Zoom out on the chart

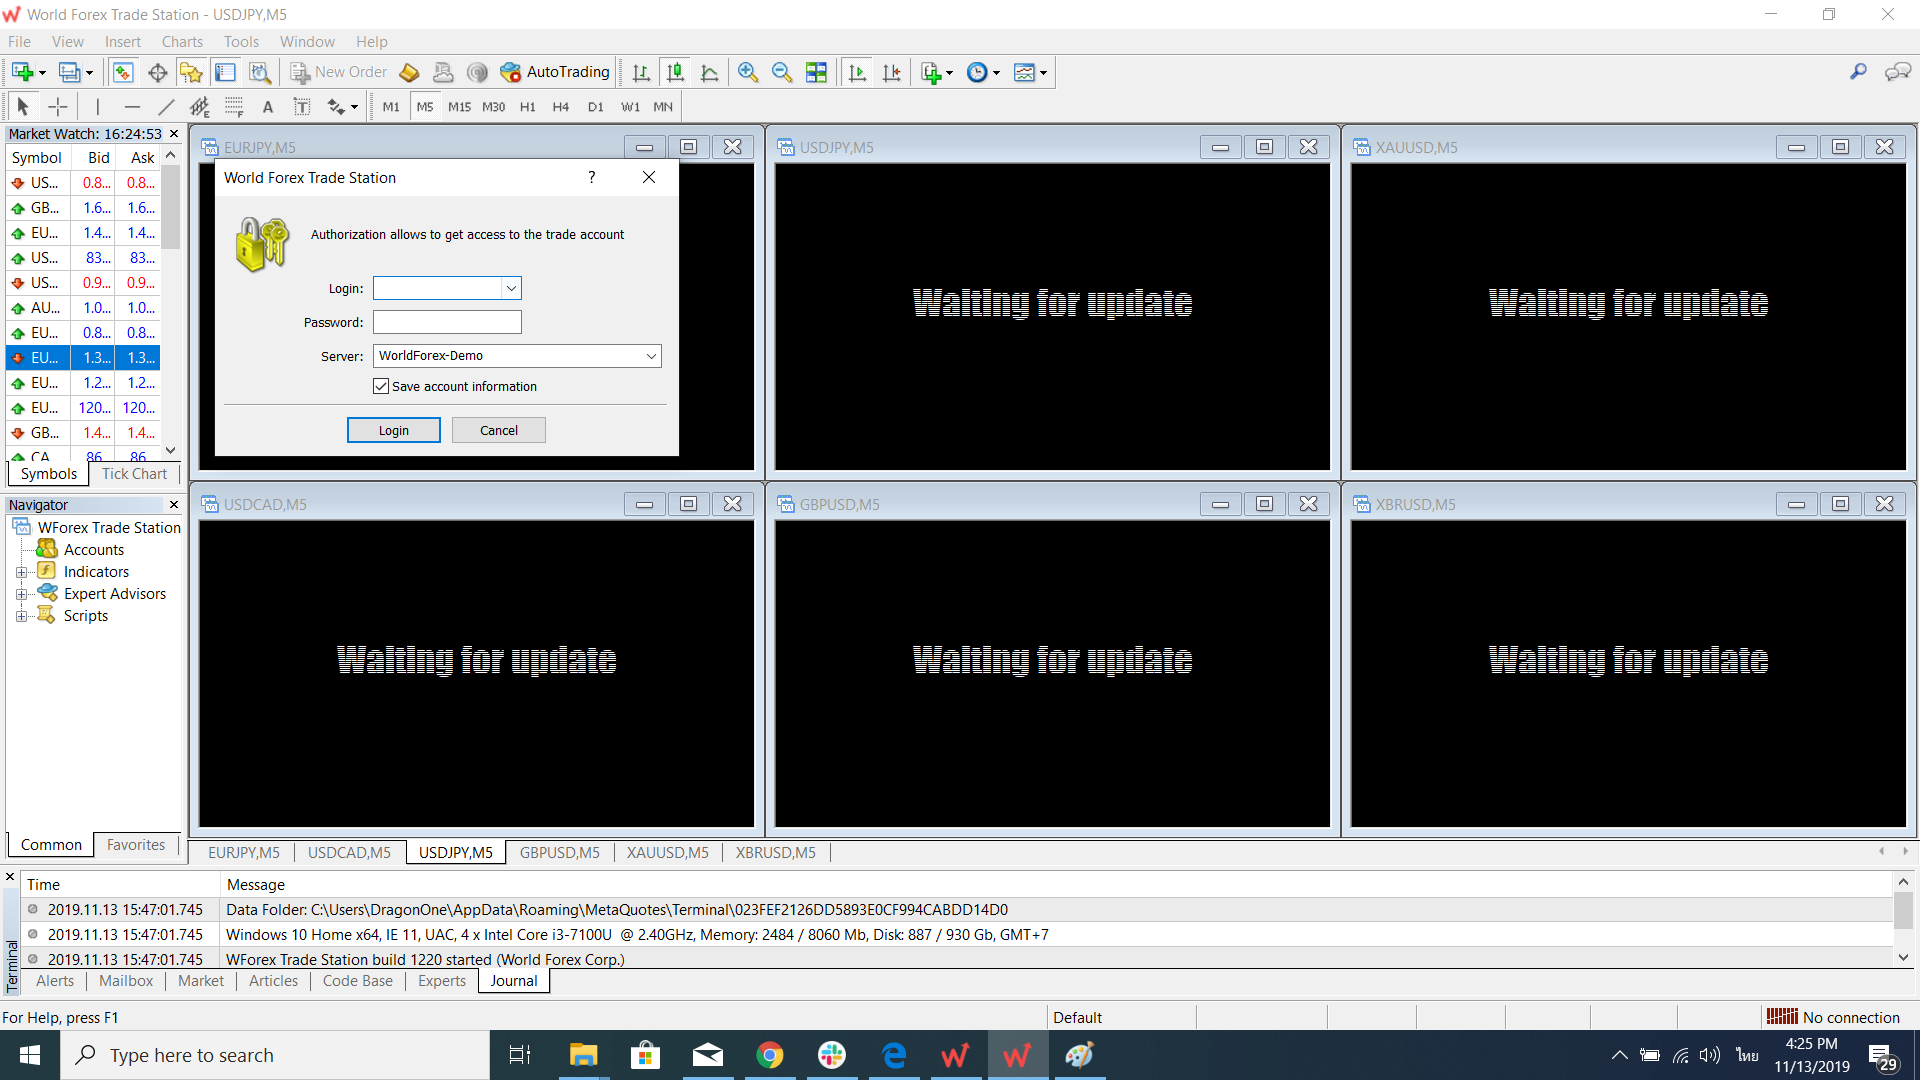pos(782,72)
